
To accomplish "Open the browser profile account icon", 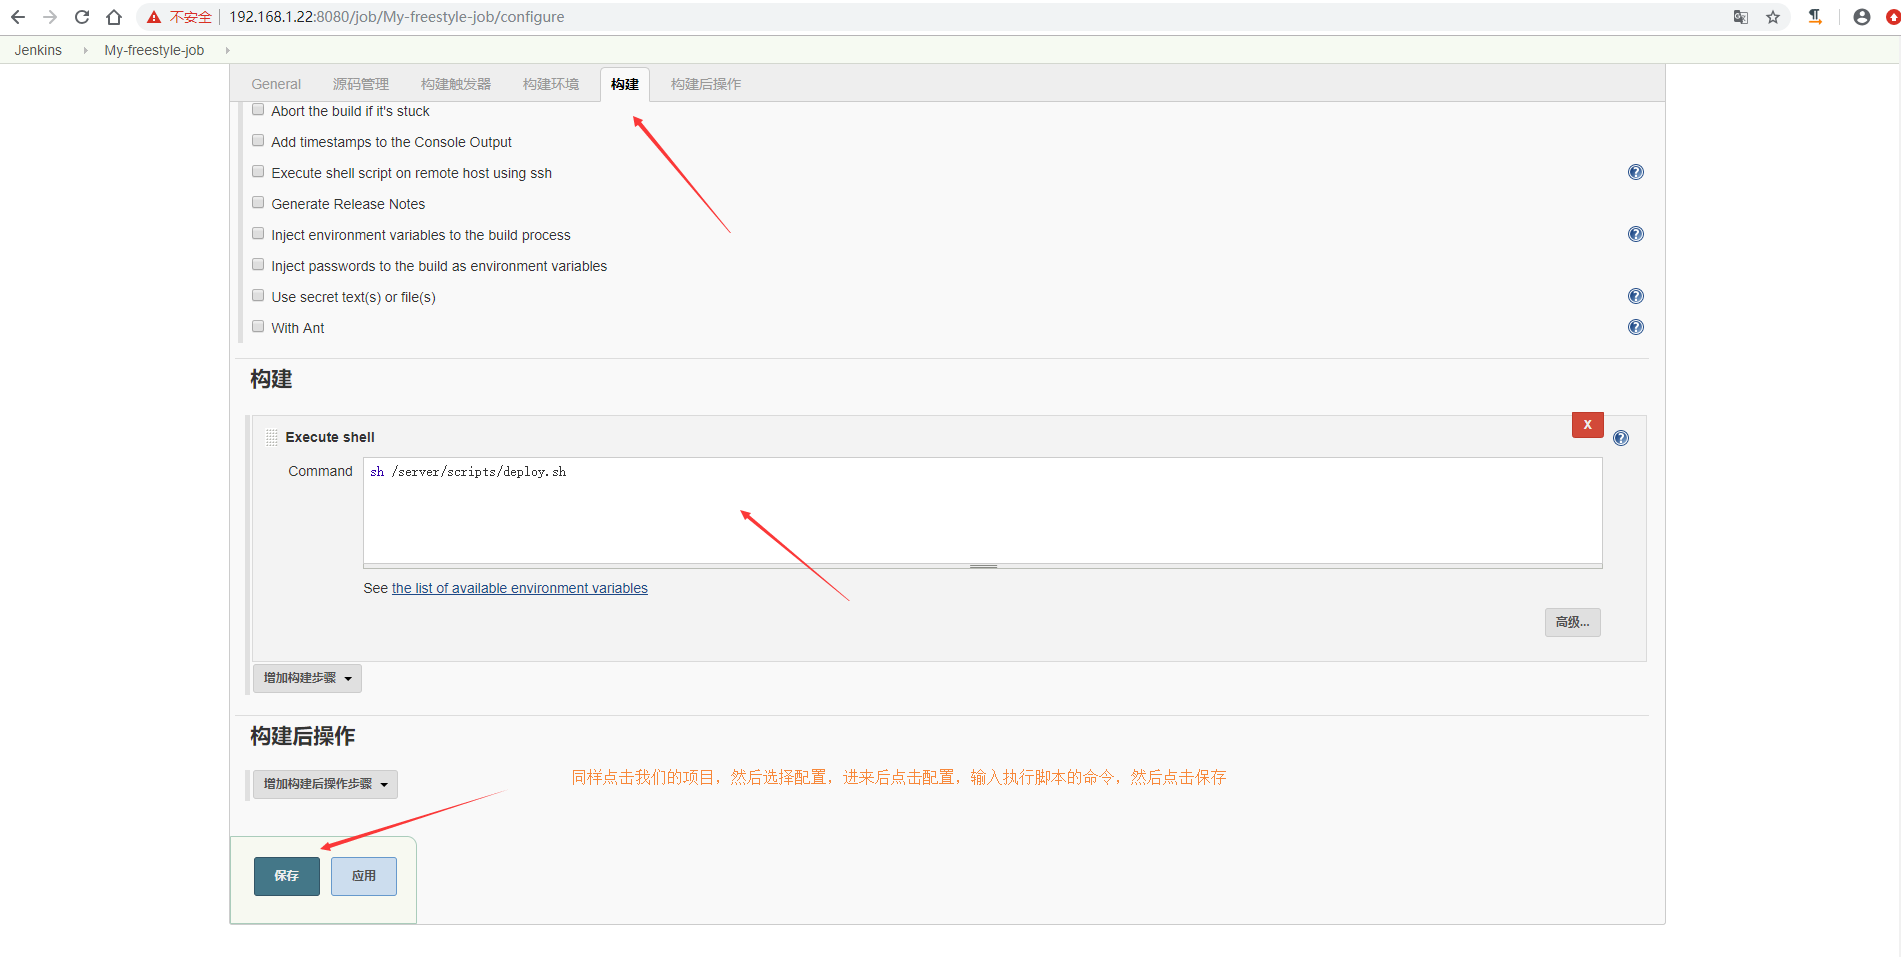I will point(1862,17).
